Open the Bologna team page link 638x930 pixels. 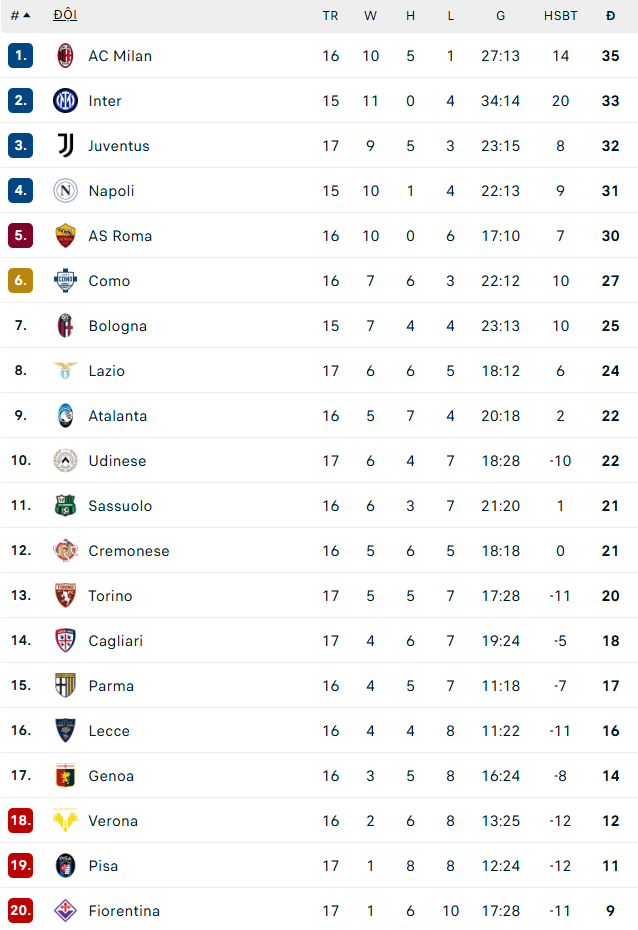(117, 326)
